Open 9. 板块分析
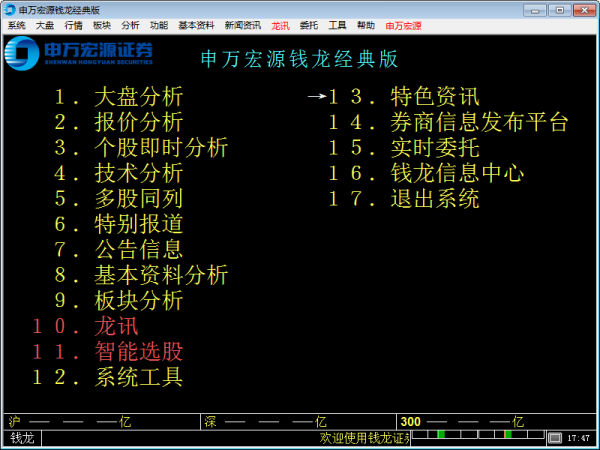The height and width of the screenshot is (450, 600). (119, 300)
